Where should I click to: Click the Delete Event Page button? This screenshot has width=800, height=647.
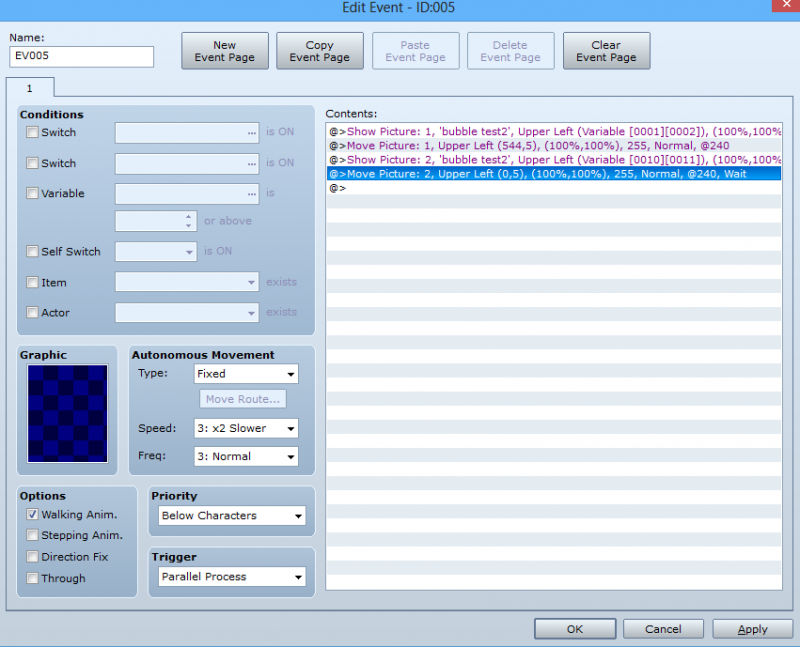pos(510,51)
